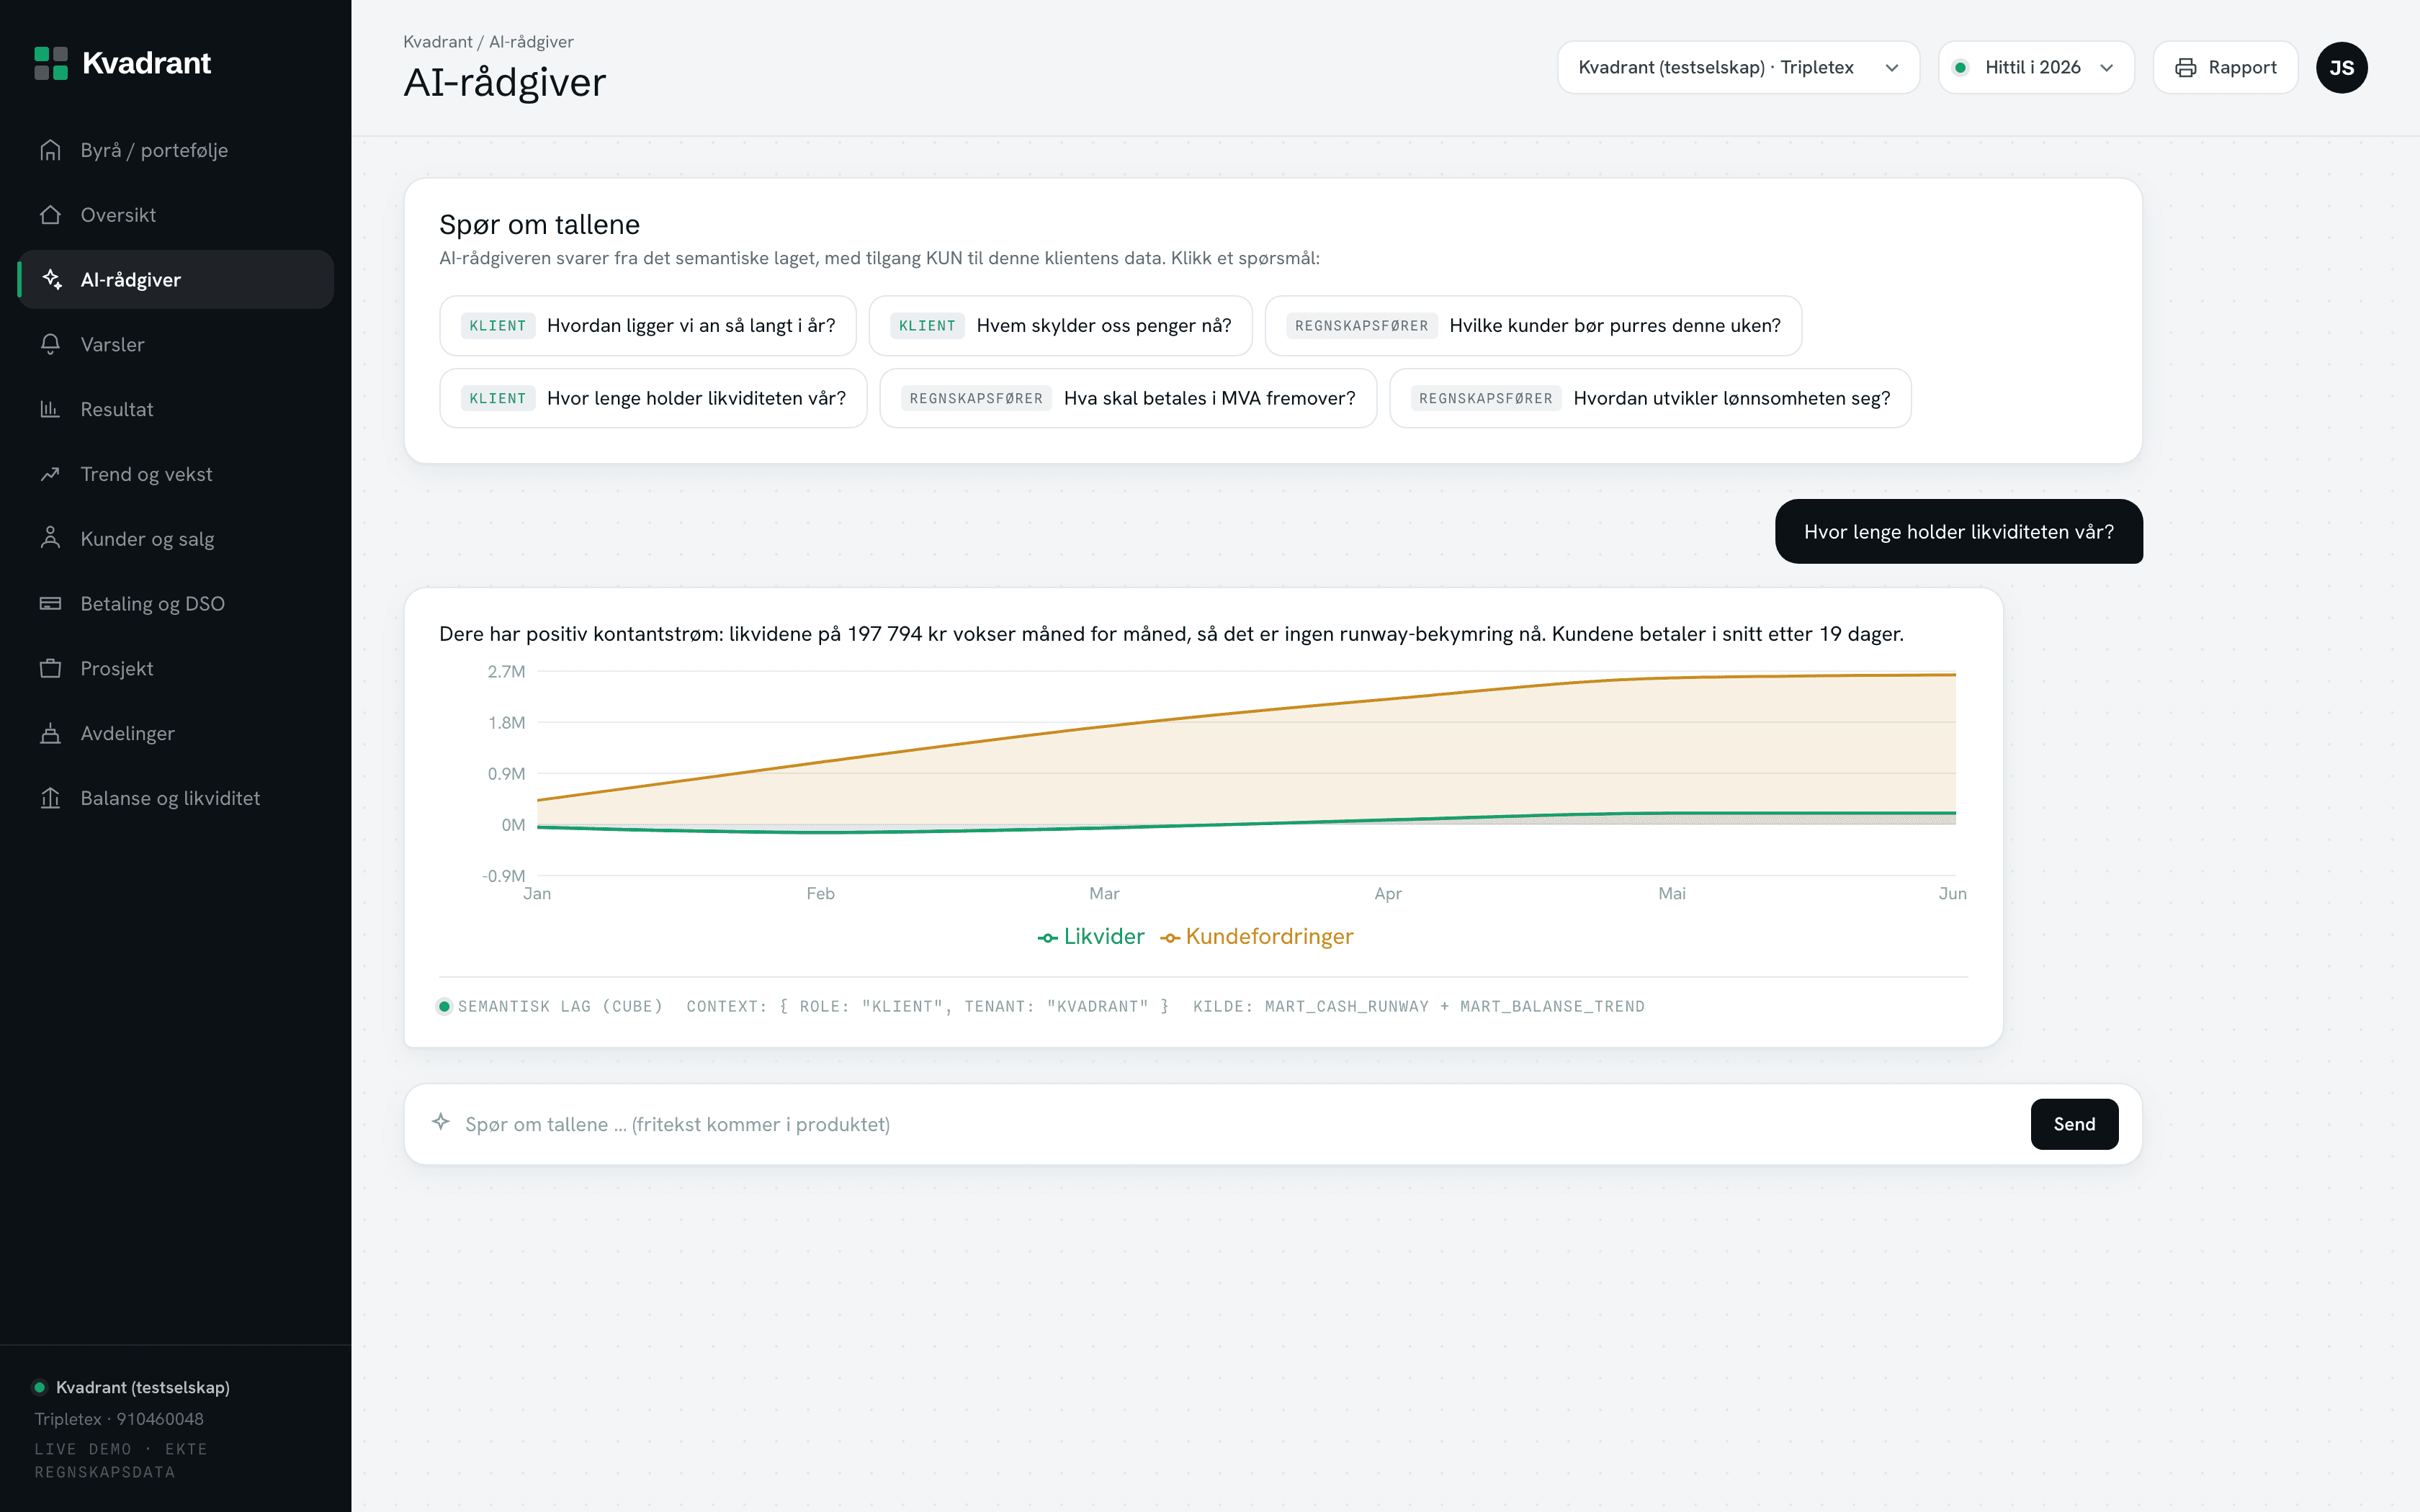The image size is (2420, 1512).
Task: Click the SEMANTISK LAG (CUBE) label
Action: (x=560, y=1006)
